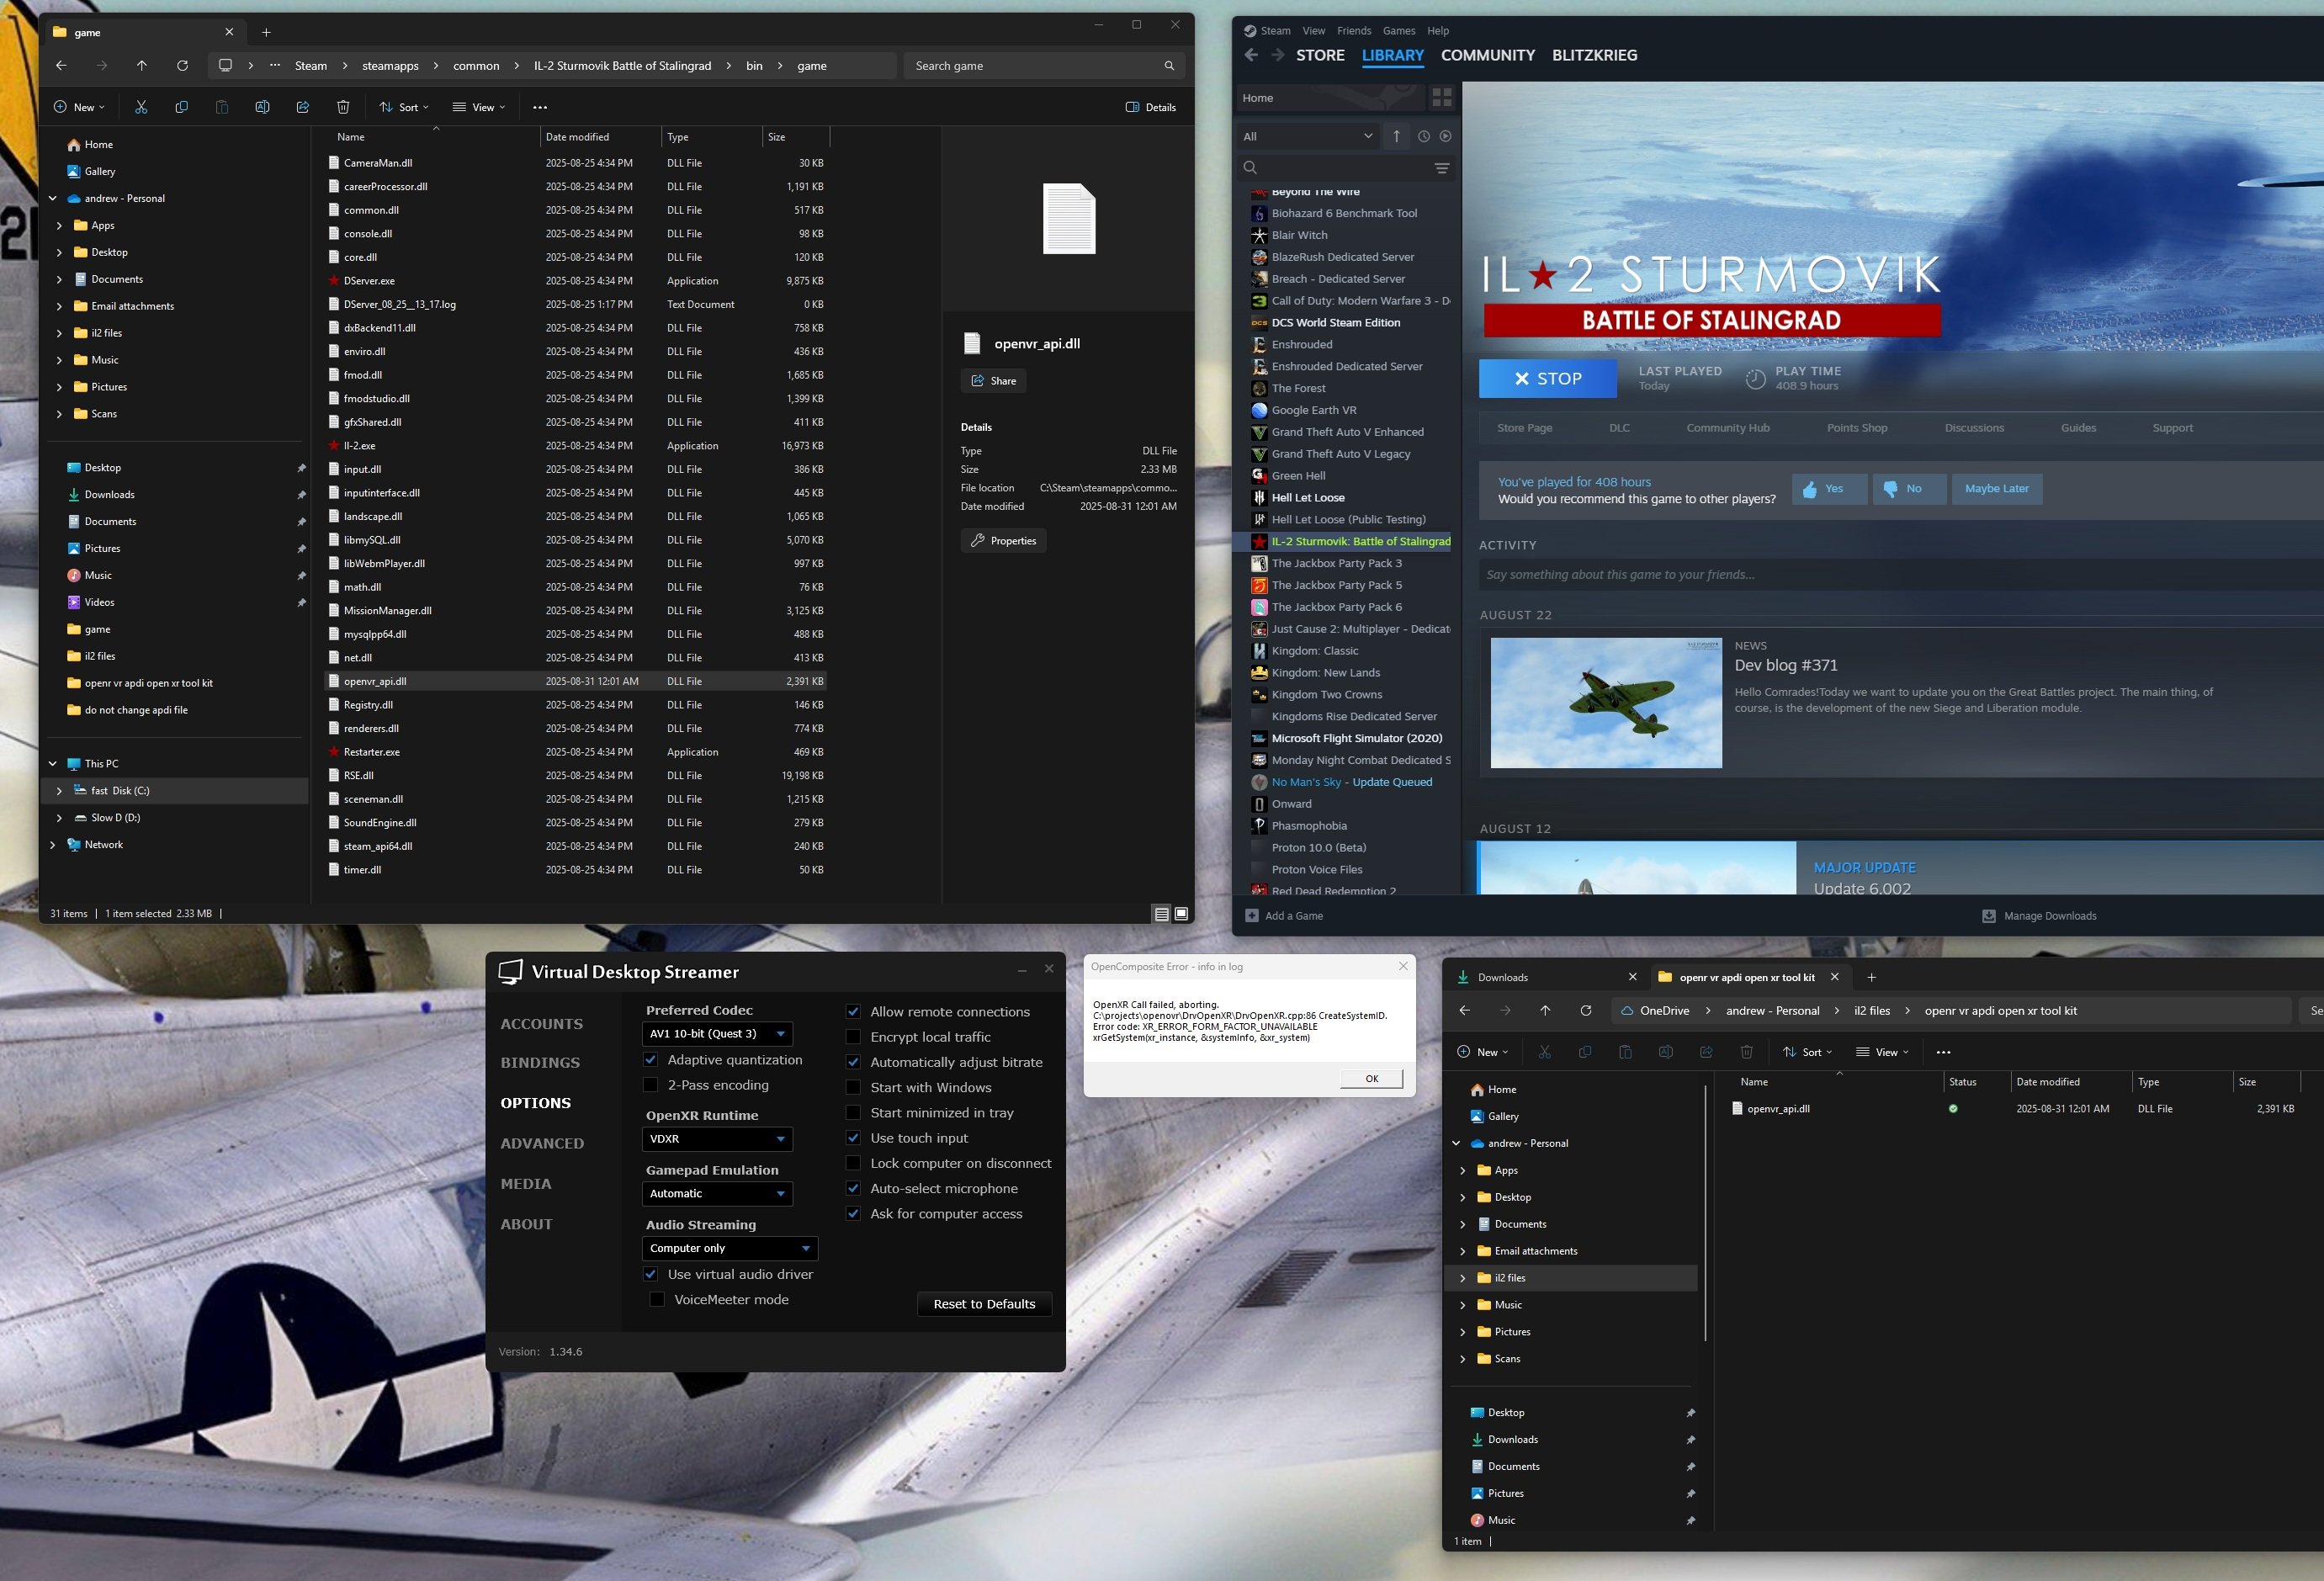Viewport: 2324px width, 1581px height.
Task: Click thumbs-up Yes recommendation button
Action: pos(1828,489)
